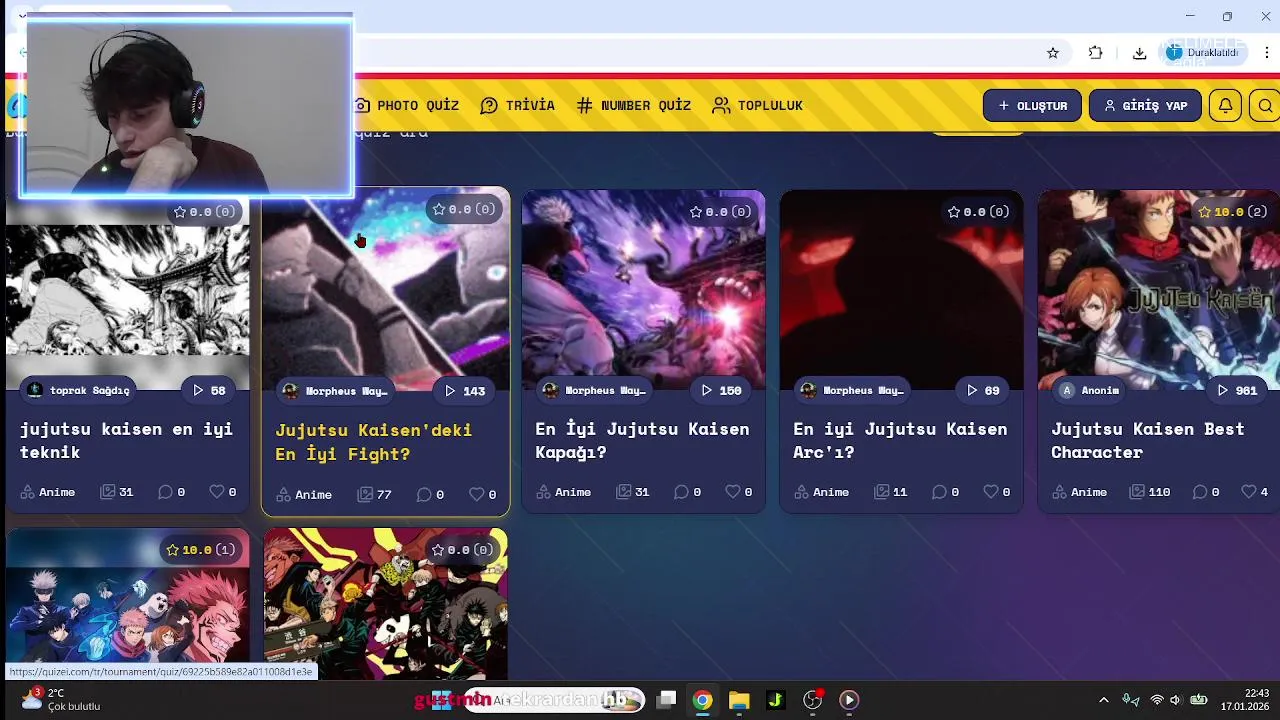Screen dimensions: 1280x720
Task: Click the Oluştur button
Action: 1032,105
